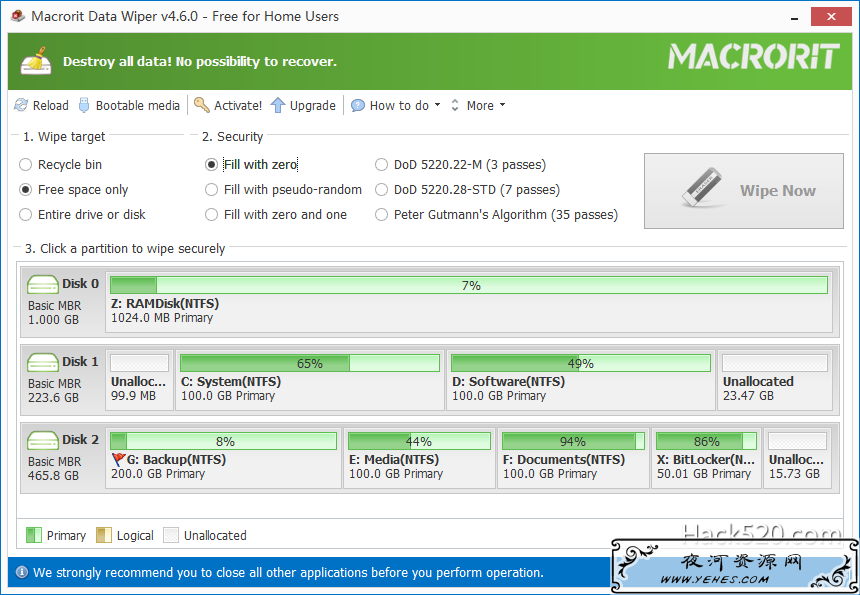Click the Primary legend color swatch

pyautogui.click(x=34, y=535)
